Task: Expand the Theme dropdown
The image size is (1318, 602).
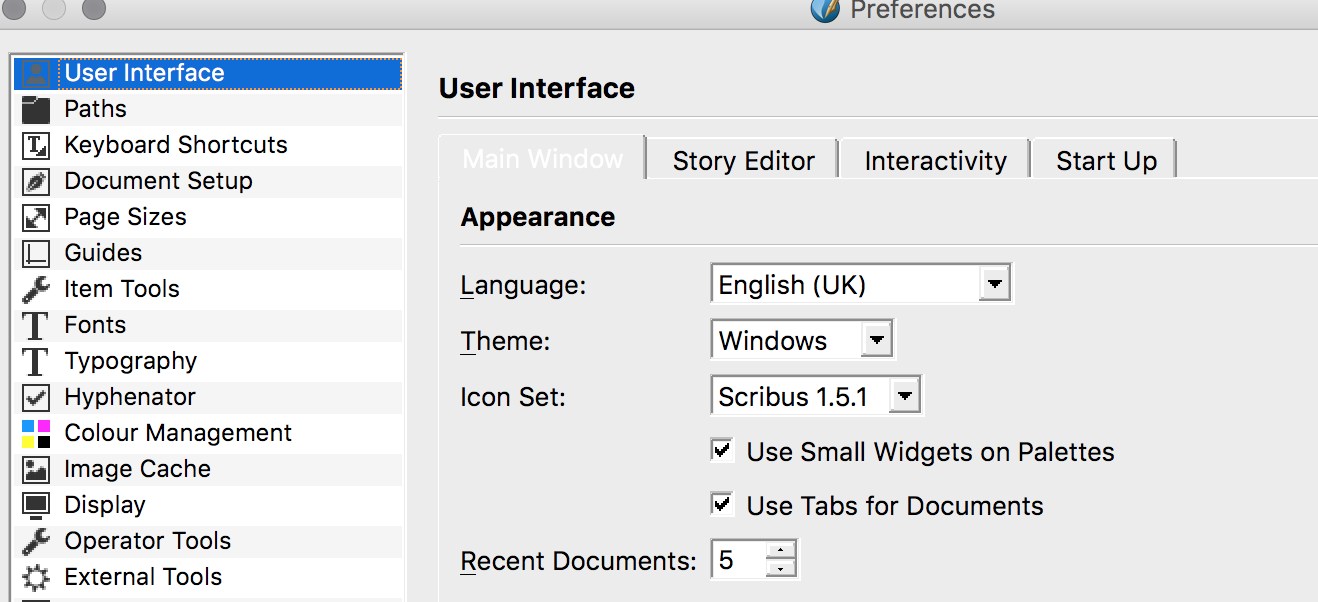Action: 876,341
